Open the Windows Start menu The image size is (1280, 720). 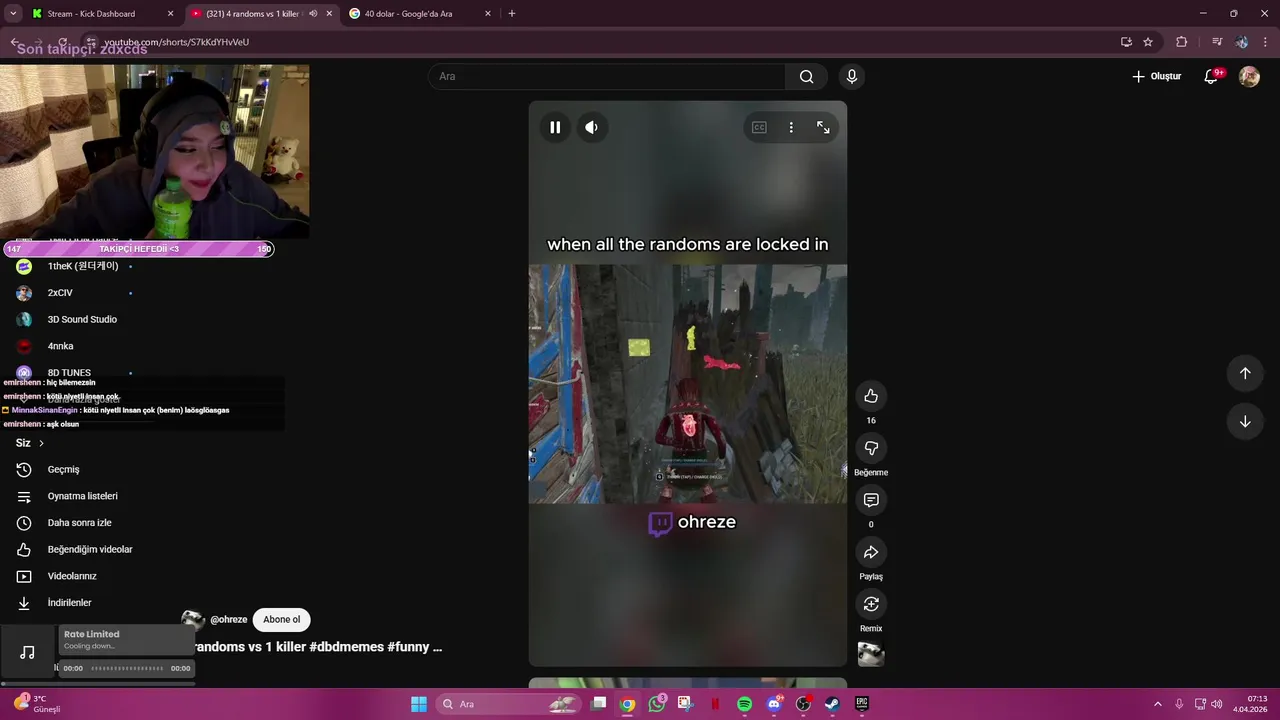[419, 704]
